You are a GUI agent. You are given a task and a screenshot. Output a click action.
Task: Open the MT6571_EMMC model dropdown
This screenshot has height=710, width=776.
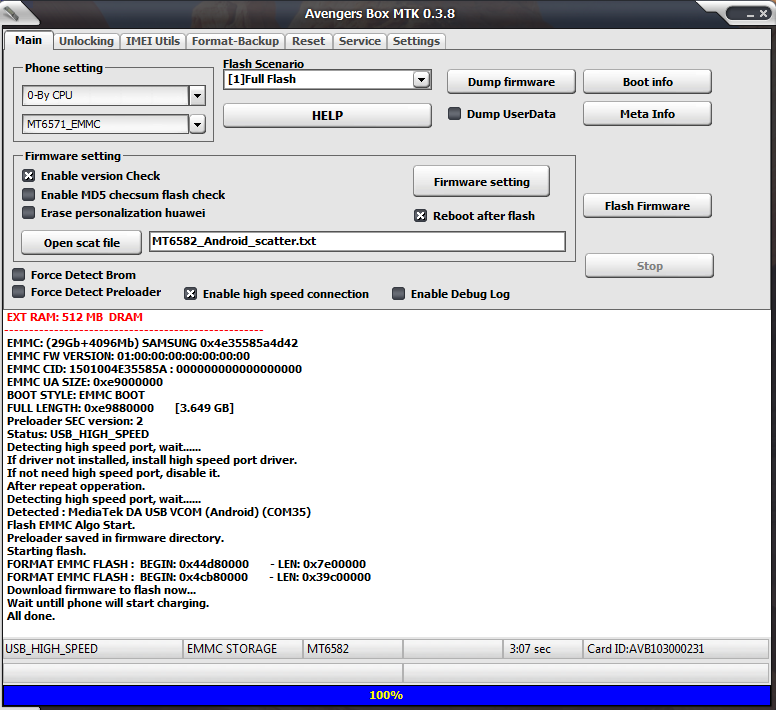coord(197,124)
